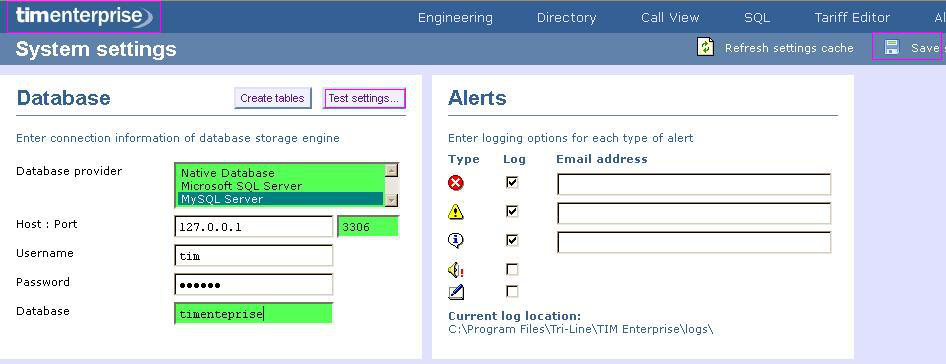Viewport: 946px width, 364px height.
Task: Choose Native Database as the provider
Action: coord(280,173)
